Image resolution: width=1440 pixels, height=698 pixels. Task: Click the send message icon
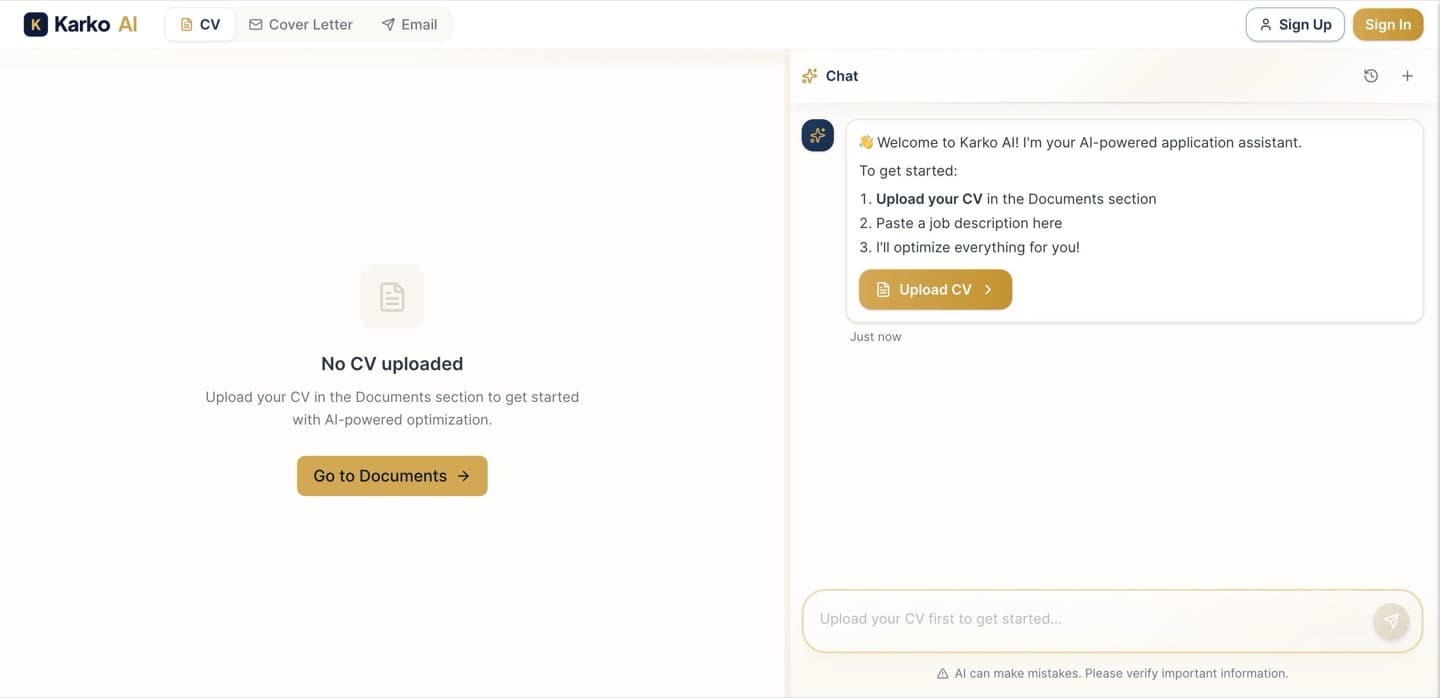(1391, 620)
